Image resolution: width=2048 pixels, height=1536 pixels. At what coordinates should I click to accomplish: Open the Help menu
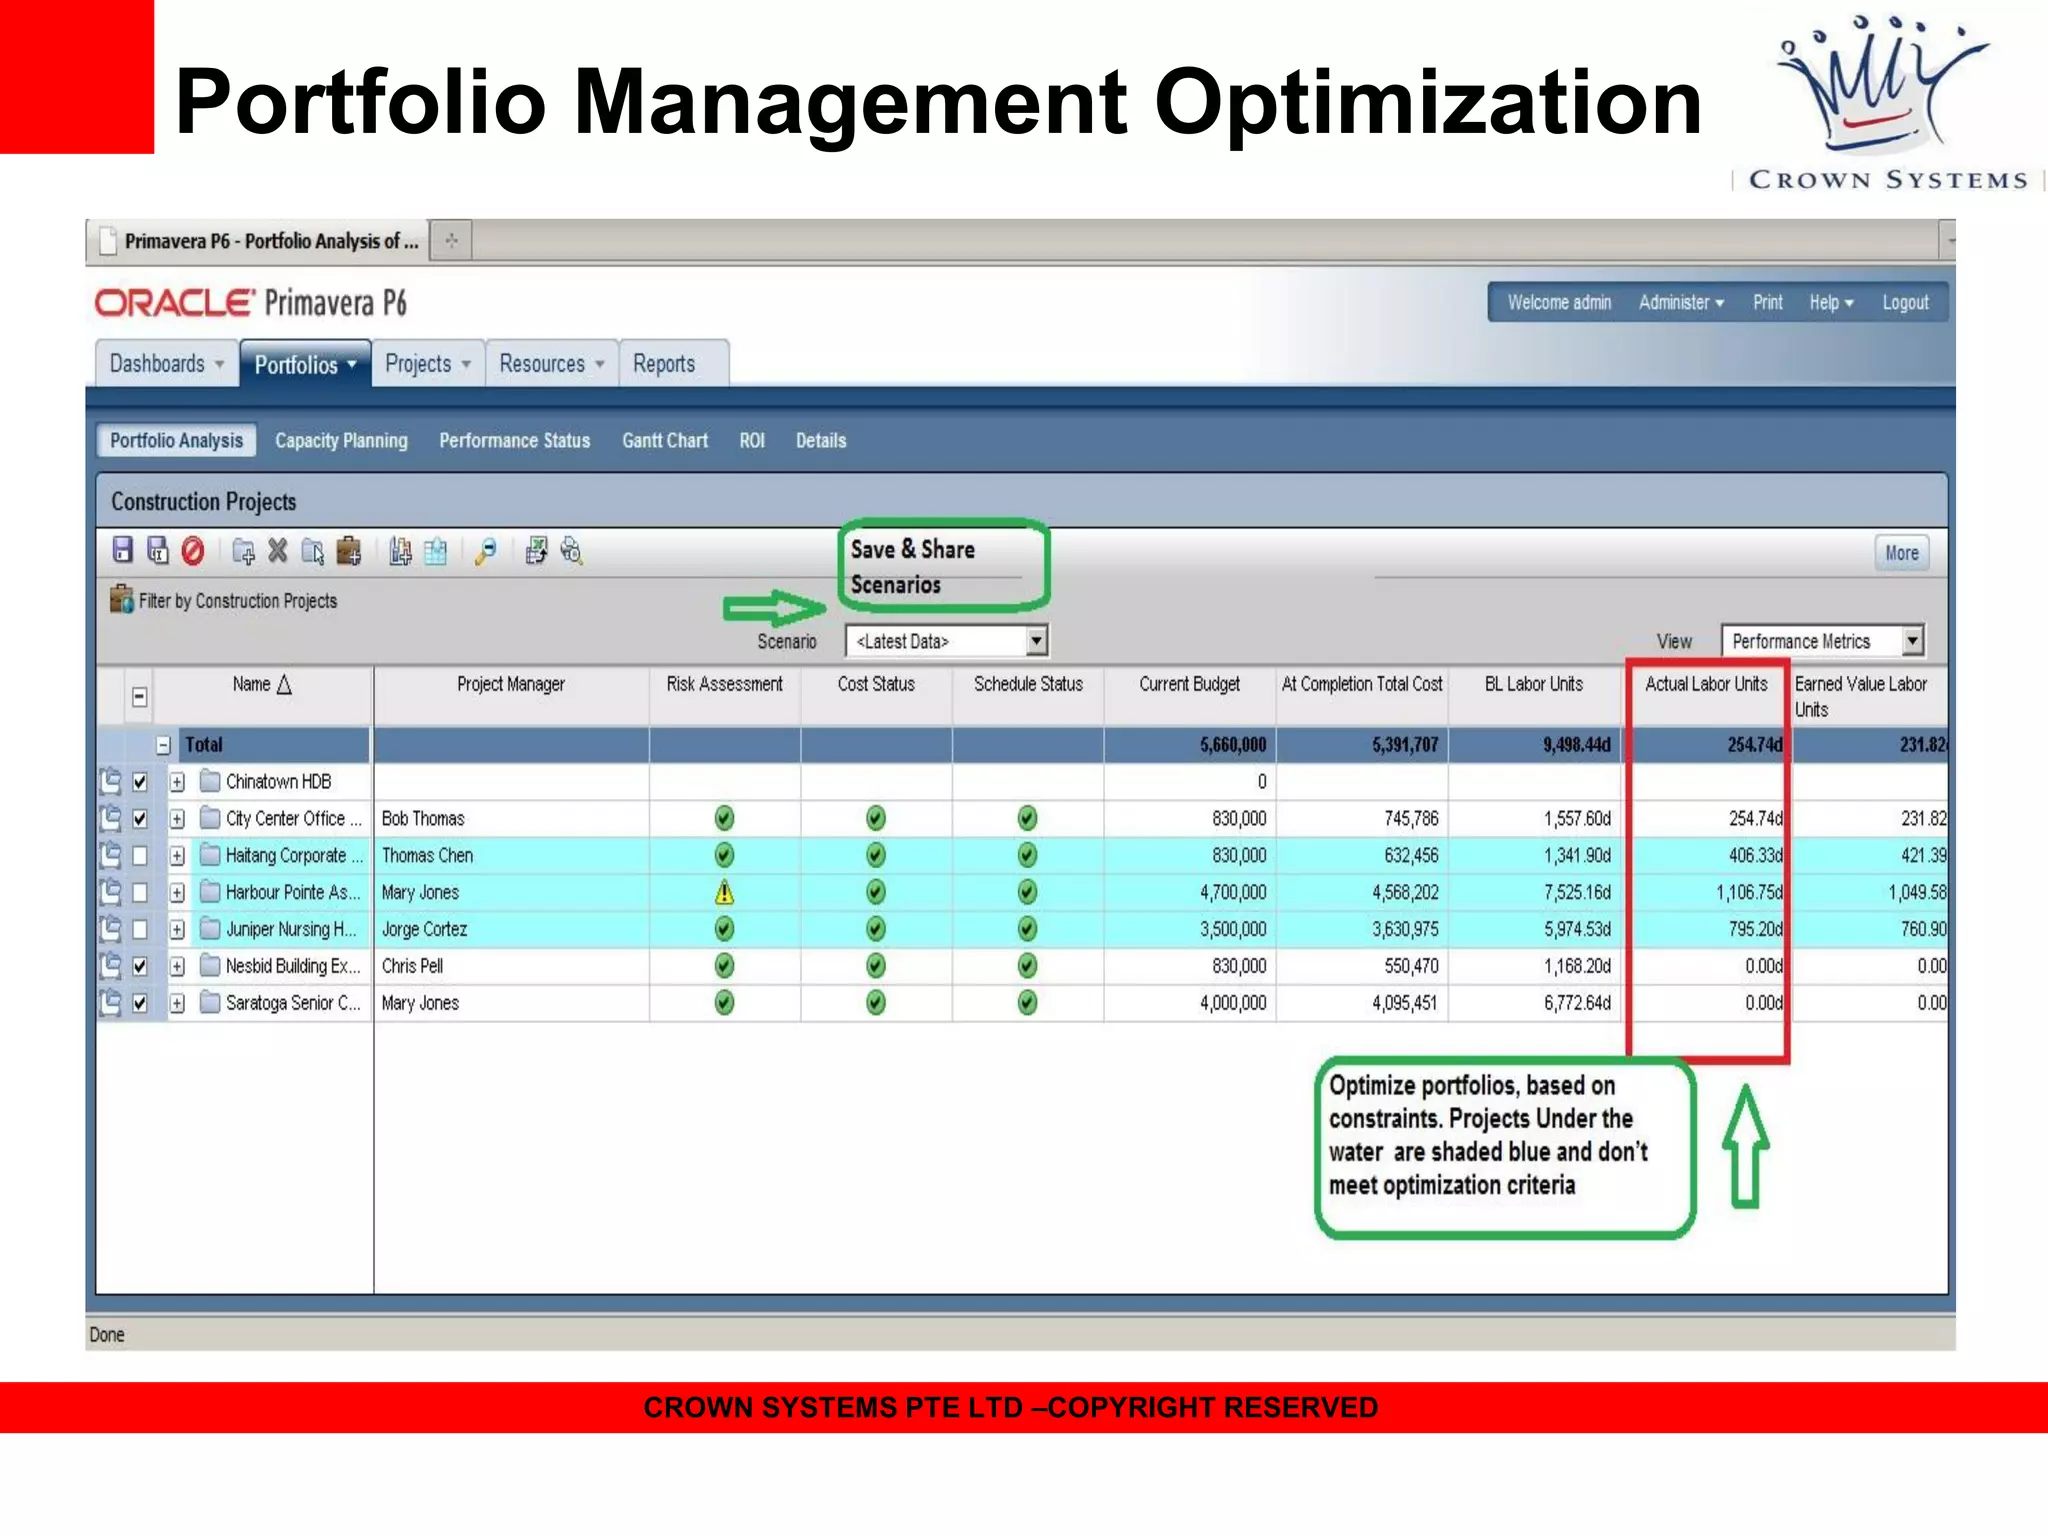pos(1831,302)
